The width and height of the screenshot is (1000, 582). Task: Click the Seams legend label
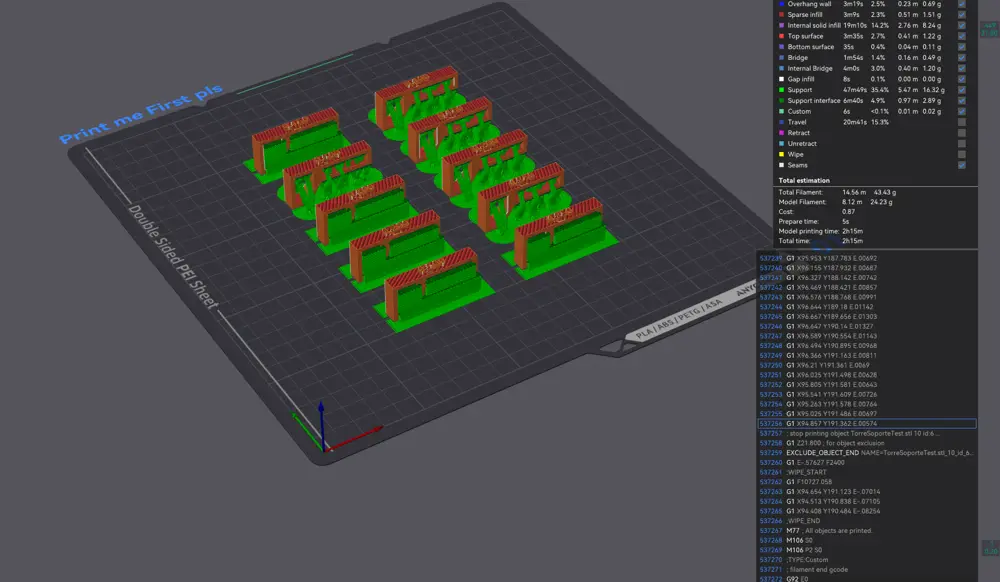pyautogui.click(x=797, y=165)
